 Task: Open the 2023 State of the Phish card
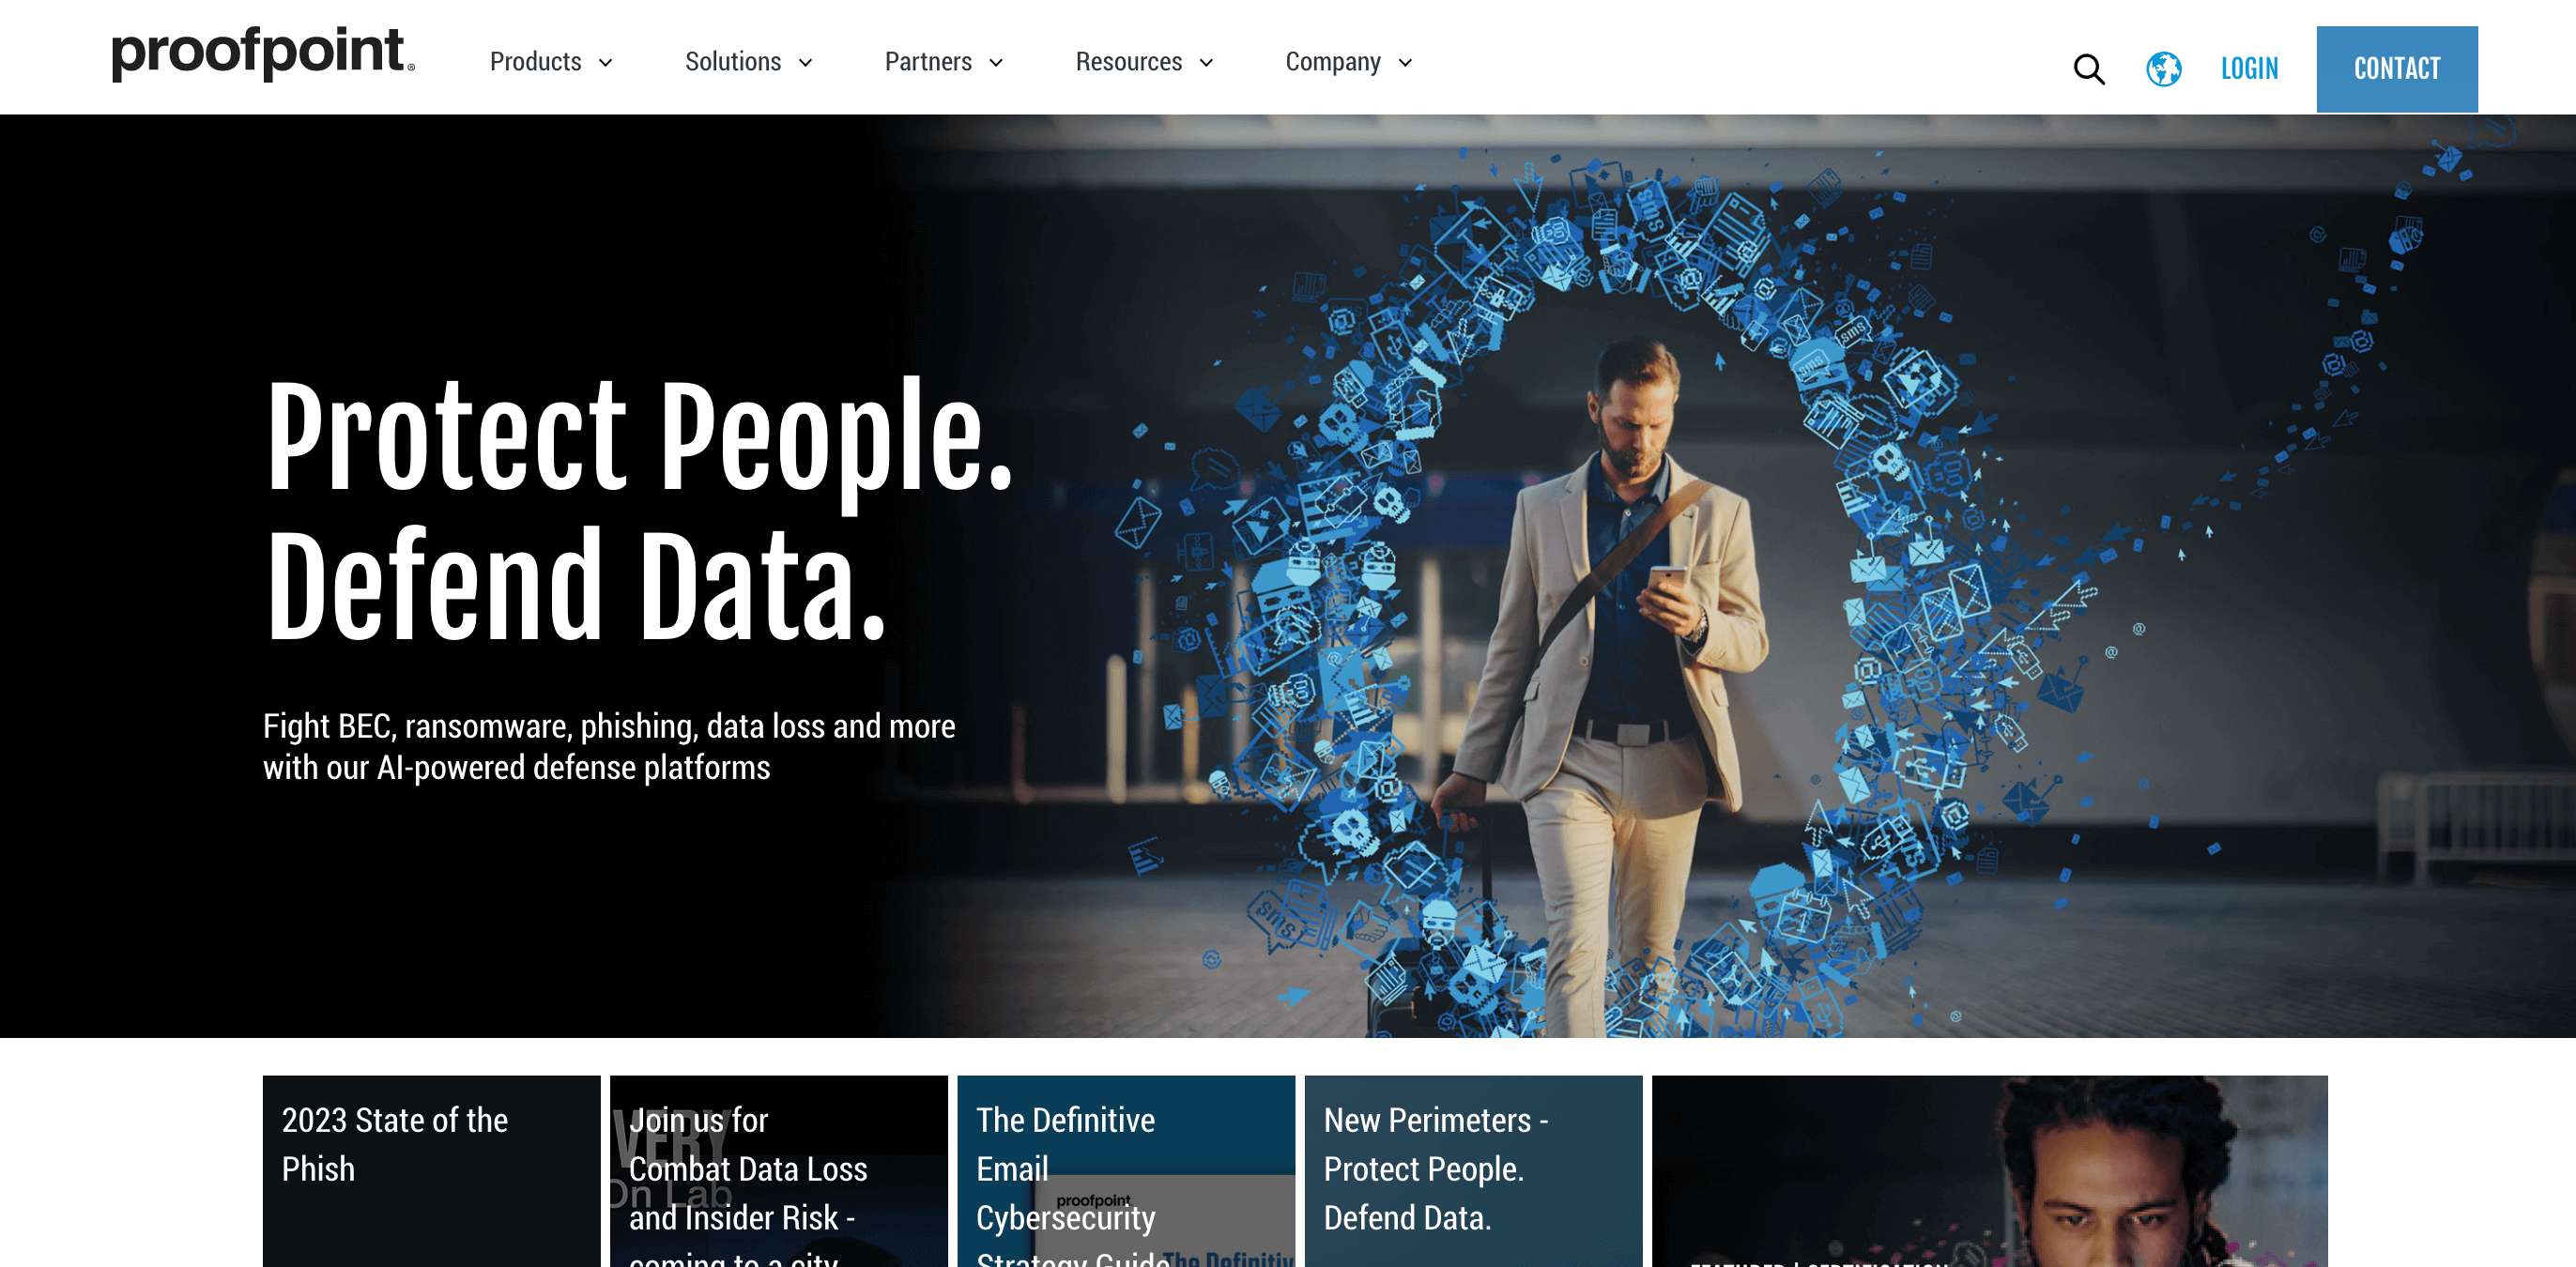tap(431, 1171)
